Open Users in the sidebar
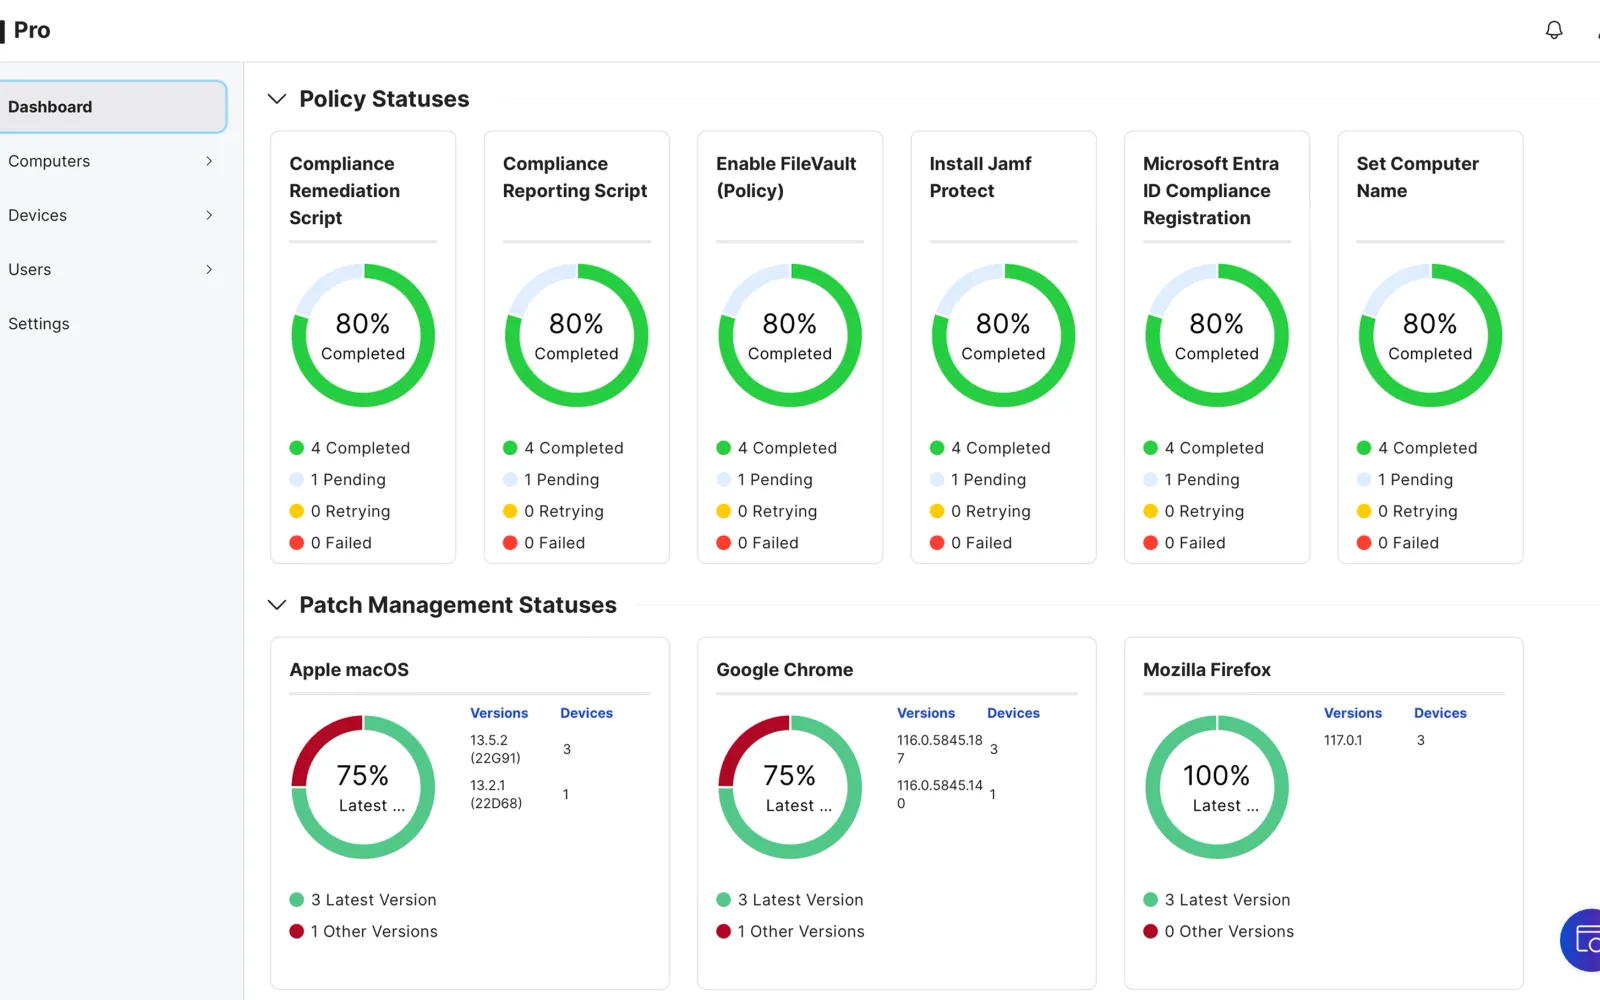This screenshot has width=1600, height=1000. click(x=30, y=269)
